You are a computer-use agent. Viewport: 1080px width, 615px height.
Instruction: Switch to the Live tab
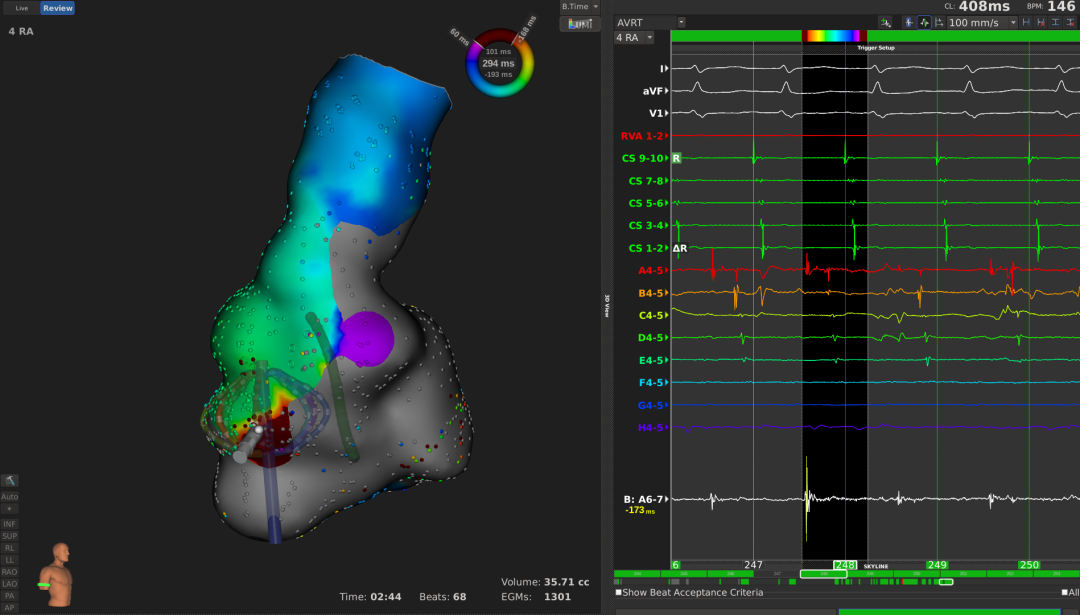(x=21, y=8)
